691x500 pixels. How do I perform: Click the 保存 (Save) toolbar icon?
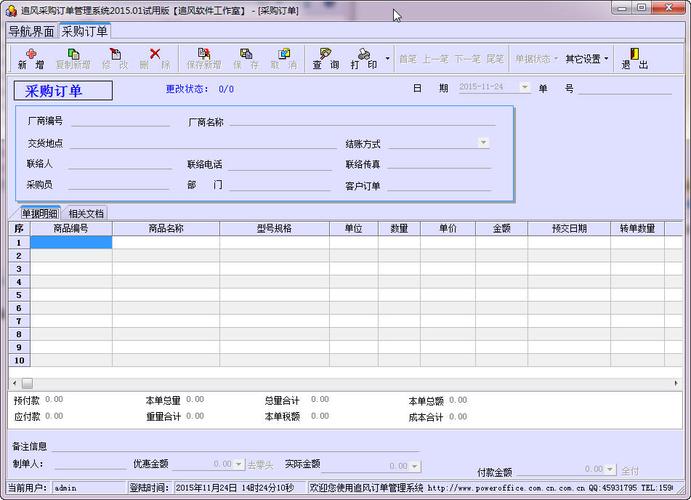(x=246, y=59)
